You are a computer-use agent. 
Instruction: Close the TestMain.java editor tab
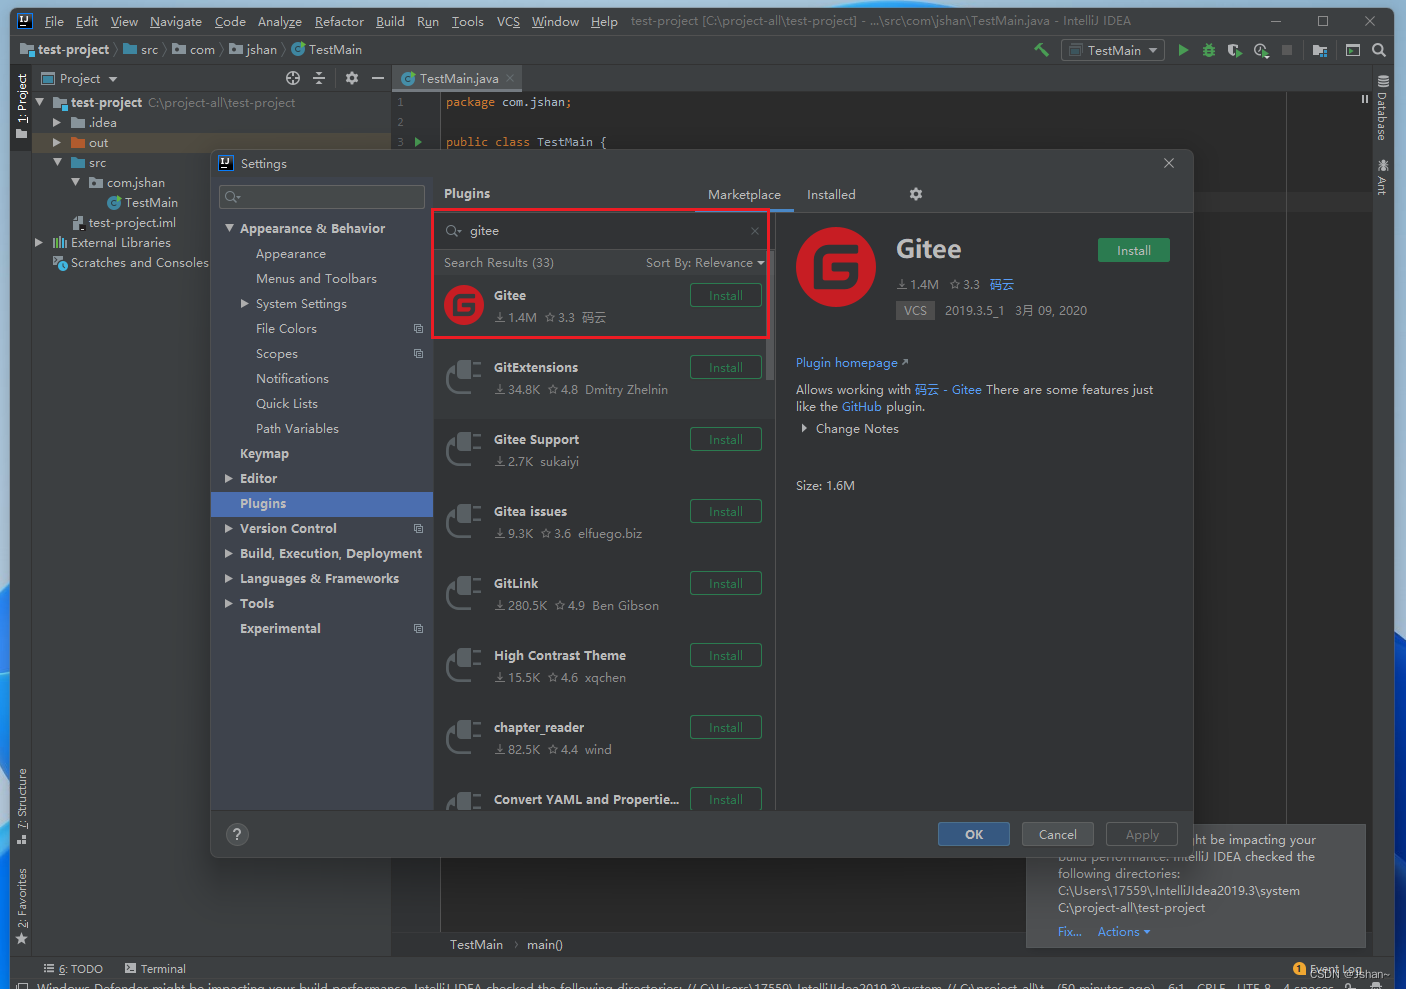[x=510, y=78]
